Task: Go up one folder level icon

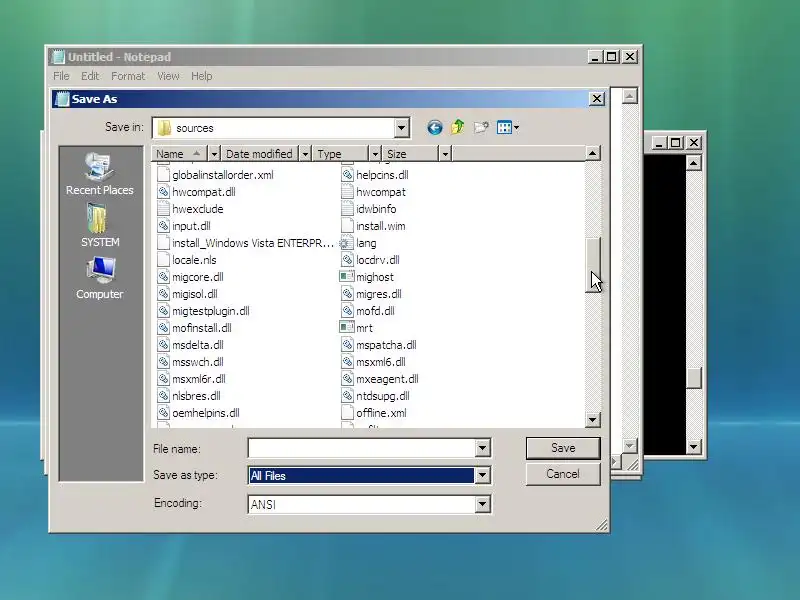Action: coord(458,127)
